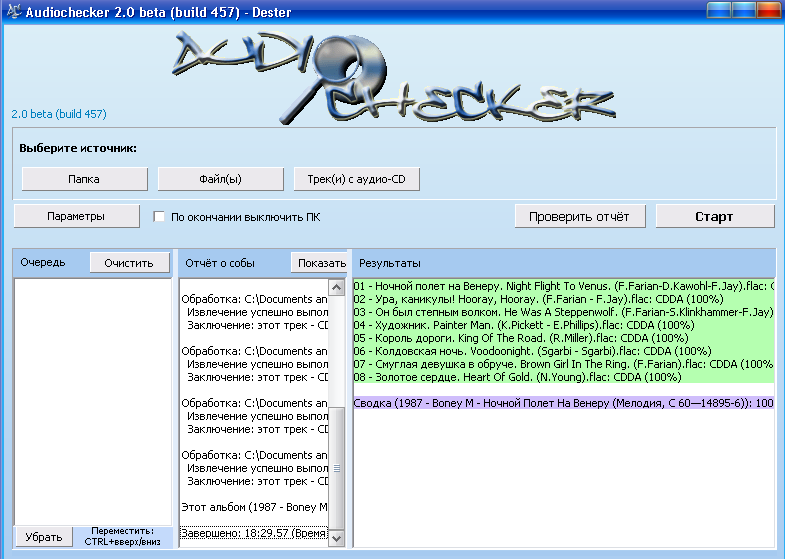The width and height of the screenshot is (785, 559).
Task: Choose Файл(ы) as the source
Action: [x=220, y=179]
